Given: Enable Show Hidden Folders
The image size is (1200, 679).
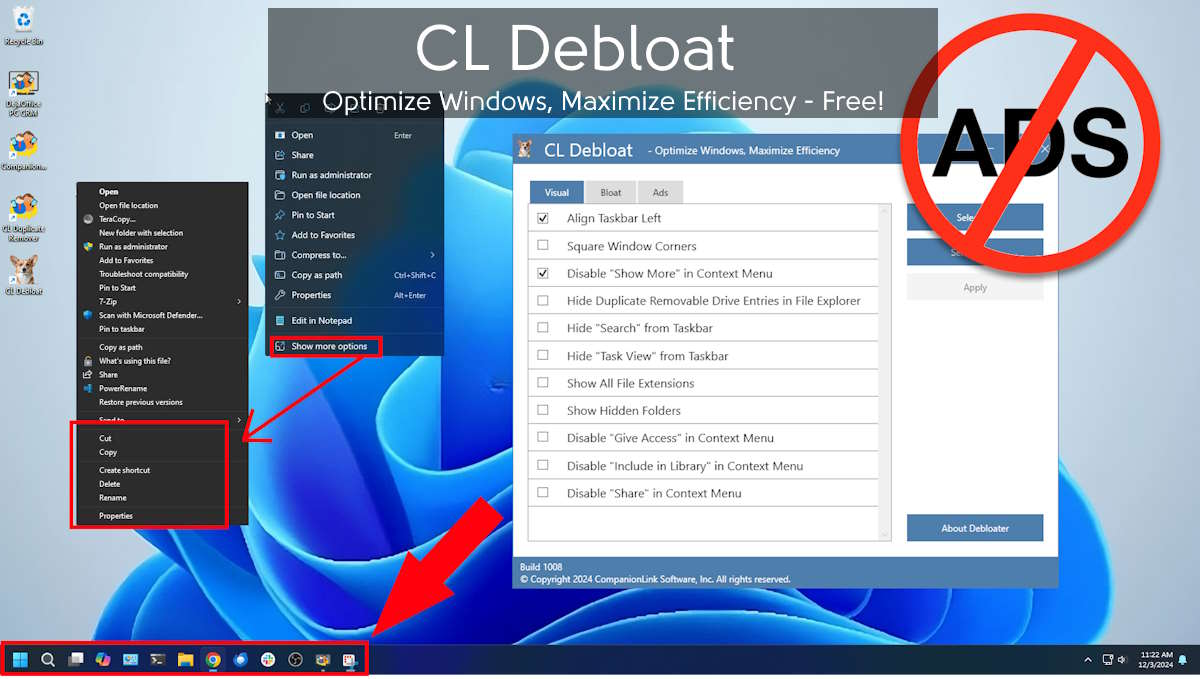Looking at the screenshot, I should click(x=543, y=410).
